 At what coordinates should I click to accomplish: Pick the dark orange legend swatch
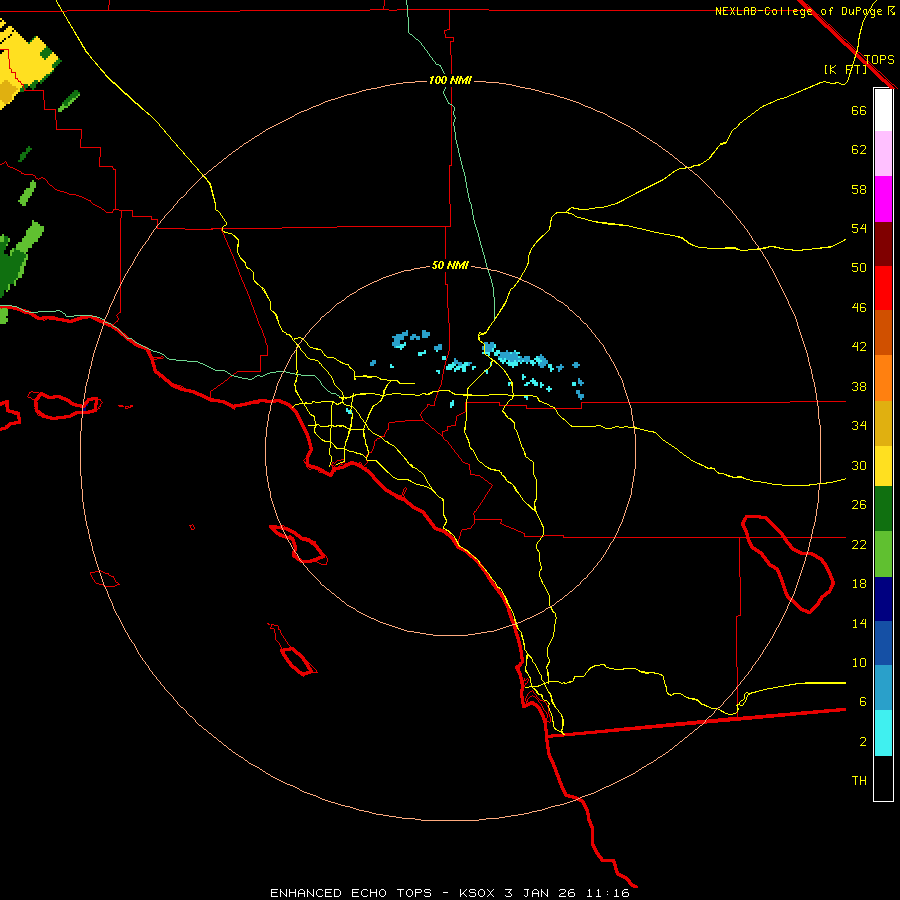pyautogui.click(x=883, y=332)
